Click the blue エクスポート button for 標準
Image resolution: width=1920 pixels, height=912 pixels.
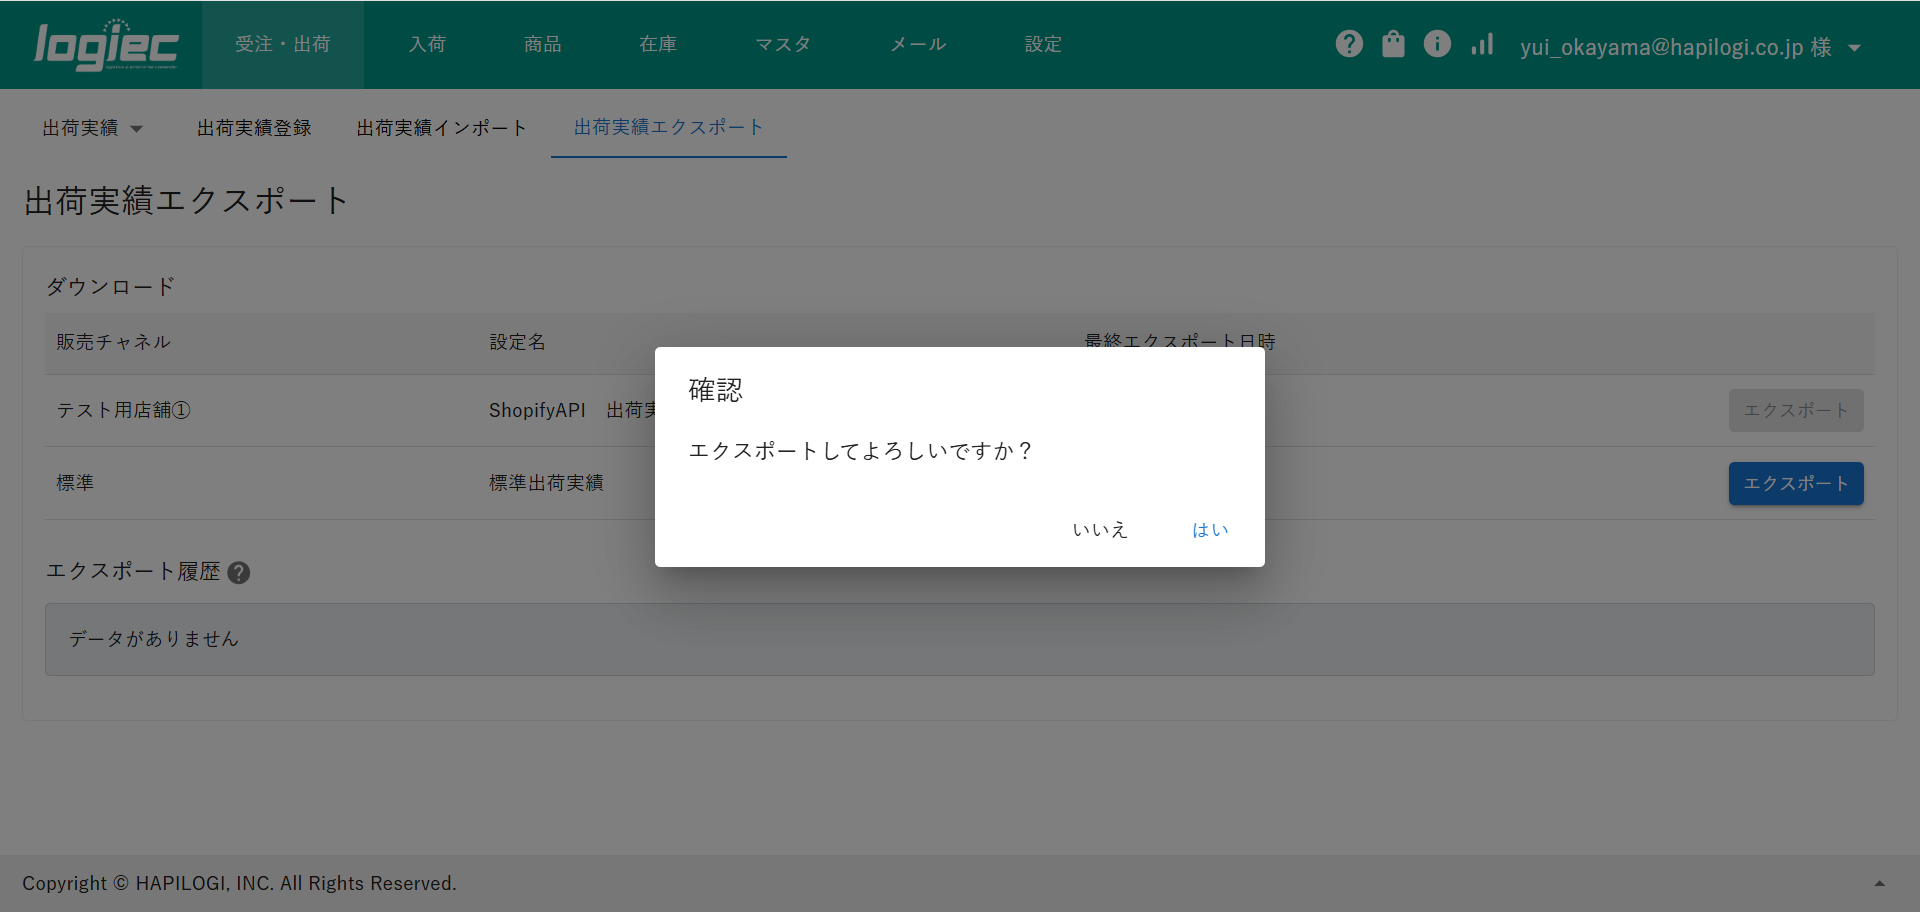[1795, 484]
